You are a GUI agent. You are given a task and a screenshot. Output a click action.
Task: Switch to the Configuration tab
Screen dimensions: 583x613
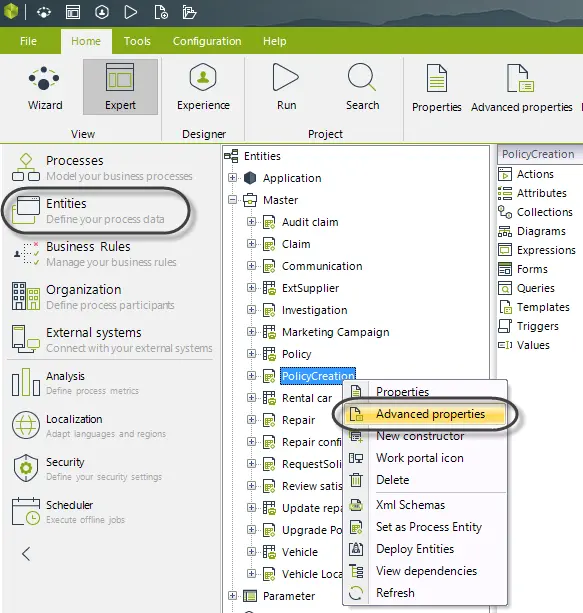[207, 41]
